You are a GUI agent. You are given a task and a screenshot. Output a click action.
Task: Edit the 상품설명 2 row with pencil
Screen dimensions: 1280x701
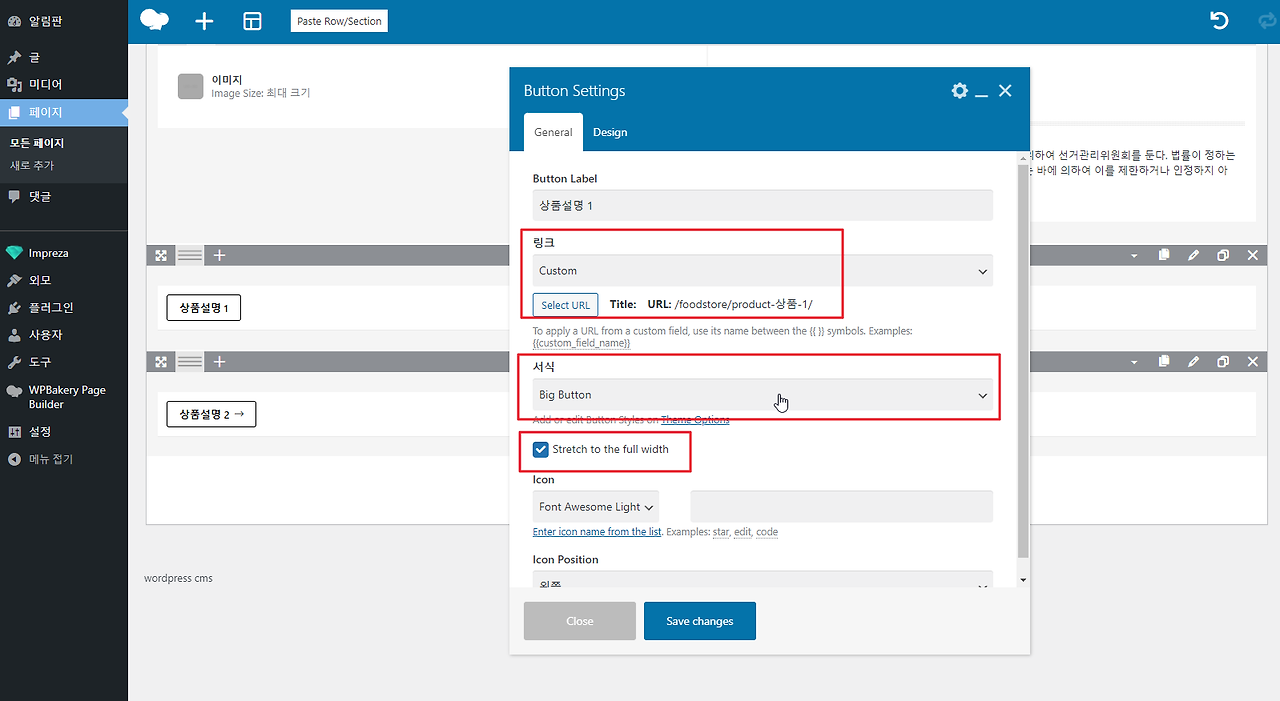(1194, 362)
